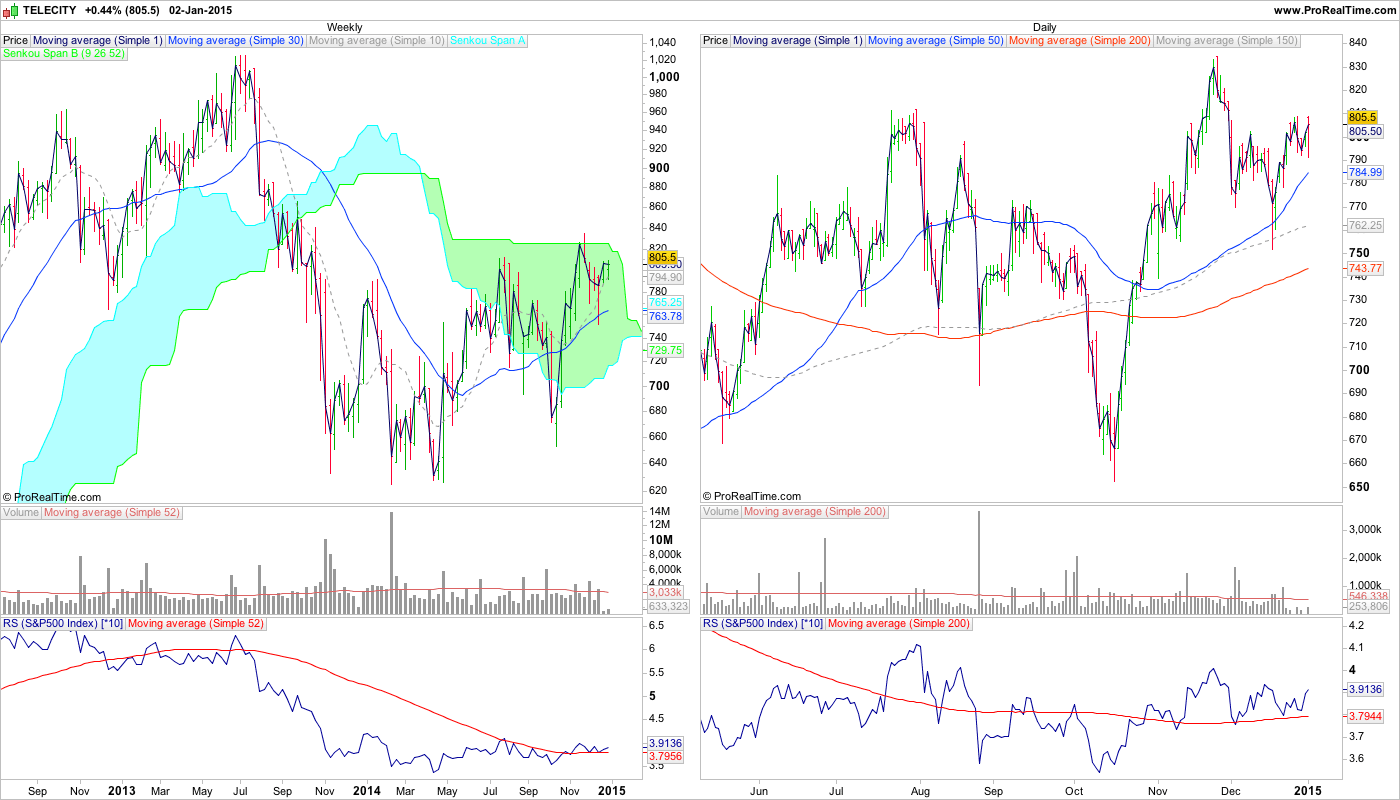Screen dimensions: 1400x800
Task: Click the blue 784.99 value tag
Action: 1366,172
